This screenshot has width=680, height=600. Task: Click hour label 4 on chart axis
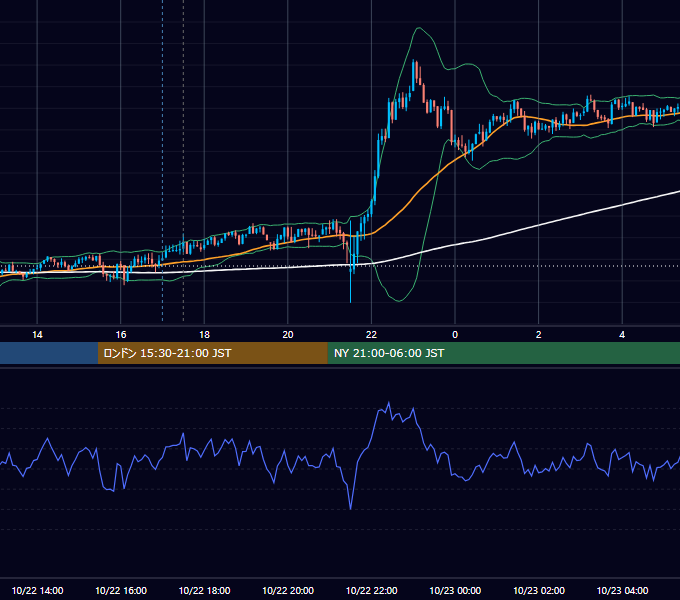tap(622, 335)
